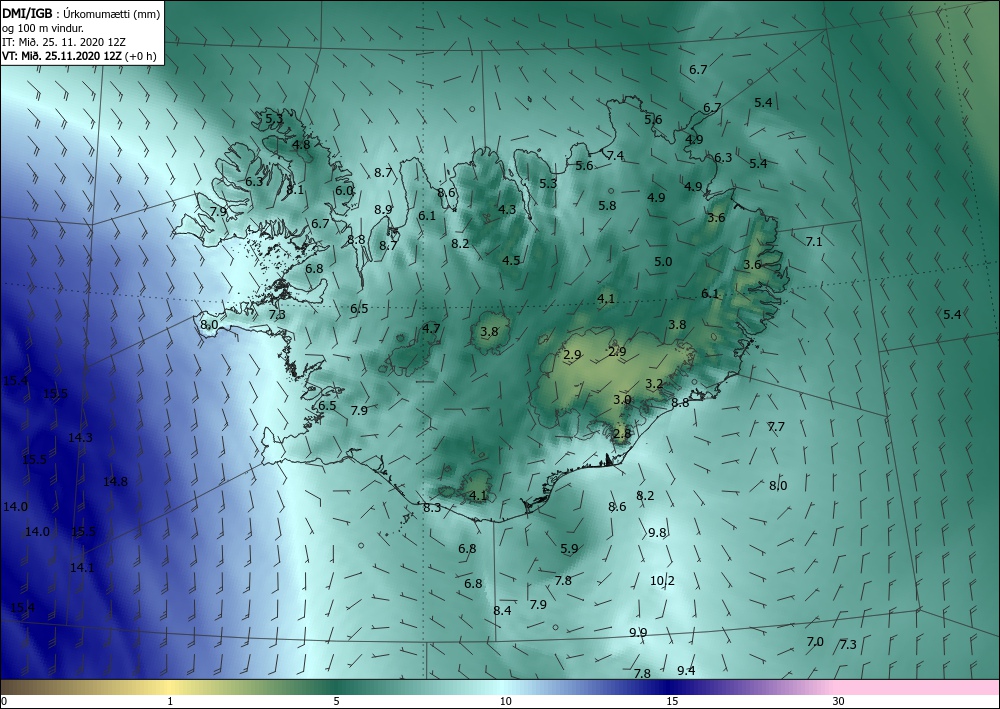Click the 10 tick on color scale
This screenshot has width=1000, height=709.
505,701
